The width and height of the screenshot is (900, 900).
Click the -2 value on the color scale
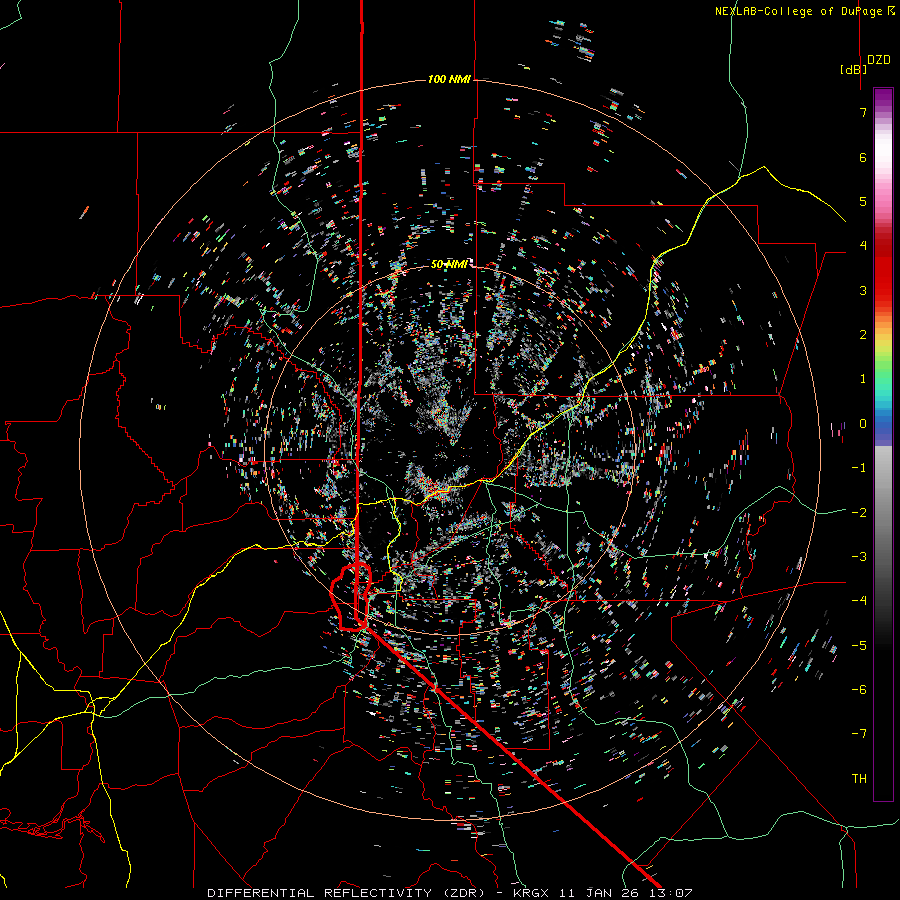pyautogui.click(x=859, y=513)
